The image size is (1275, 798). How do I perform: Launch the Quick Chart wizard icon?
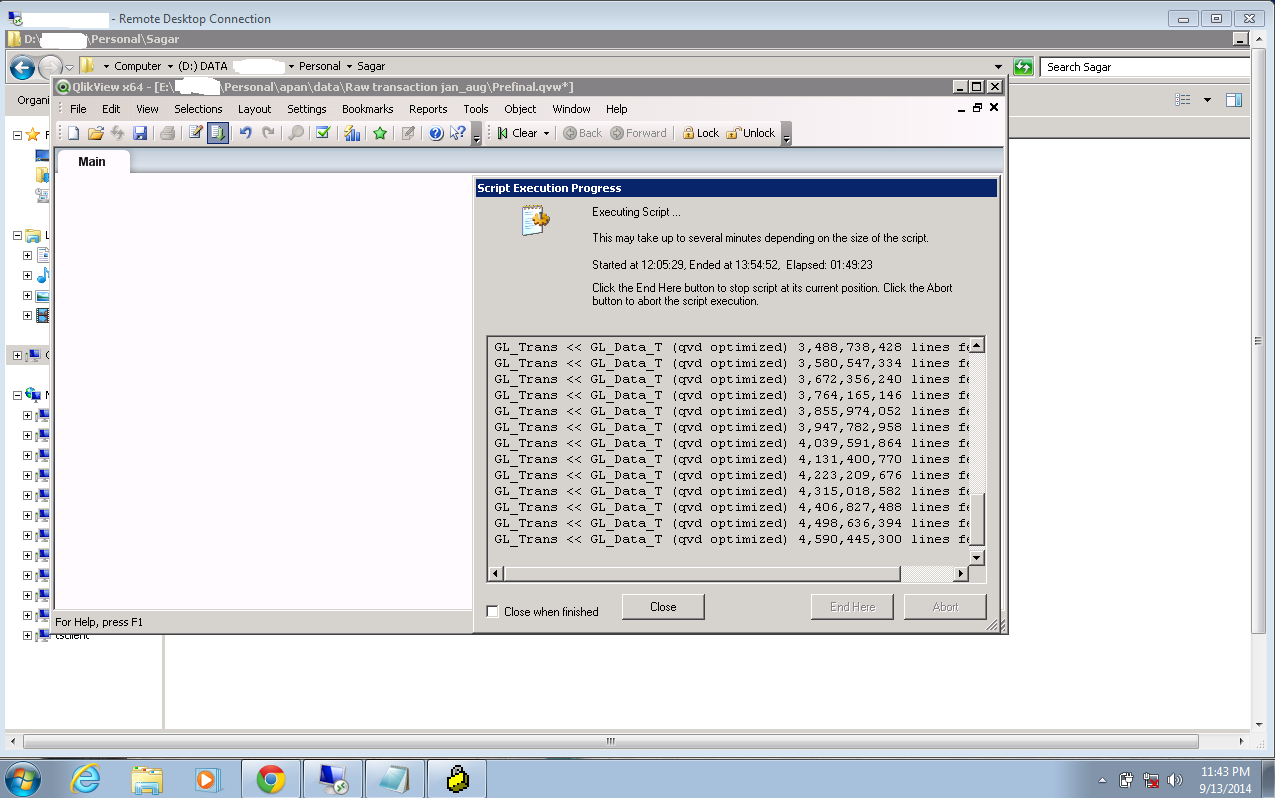click(352, 133)
